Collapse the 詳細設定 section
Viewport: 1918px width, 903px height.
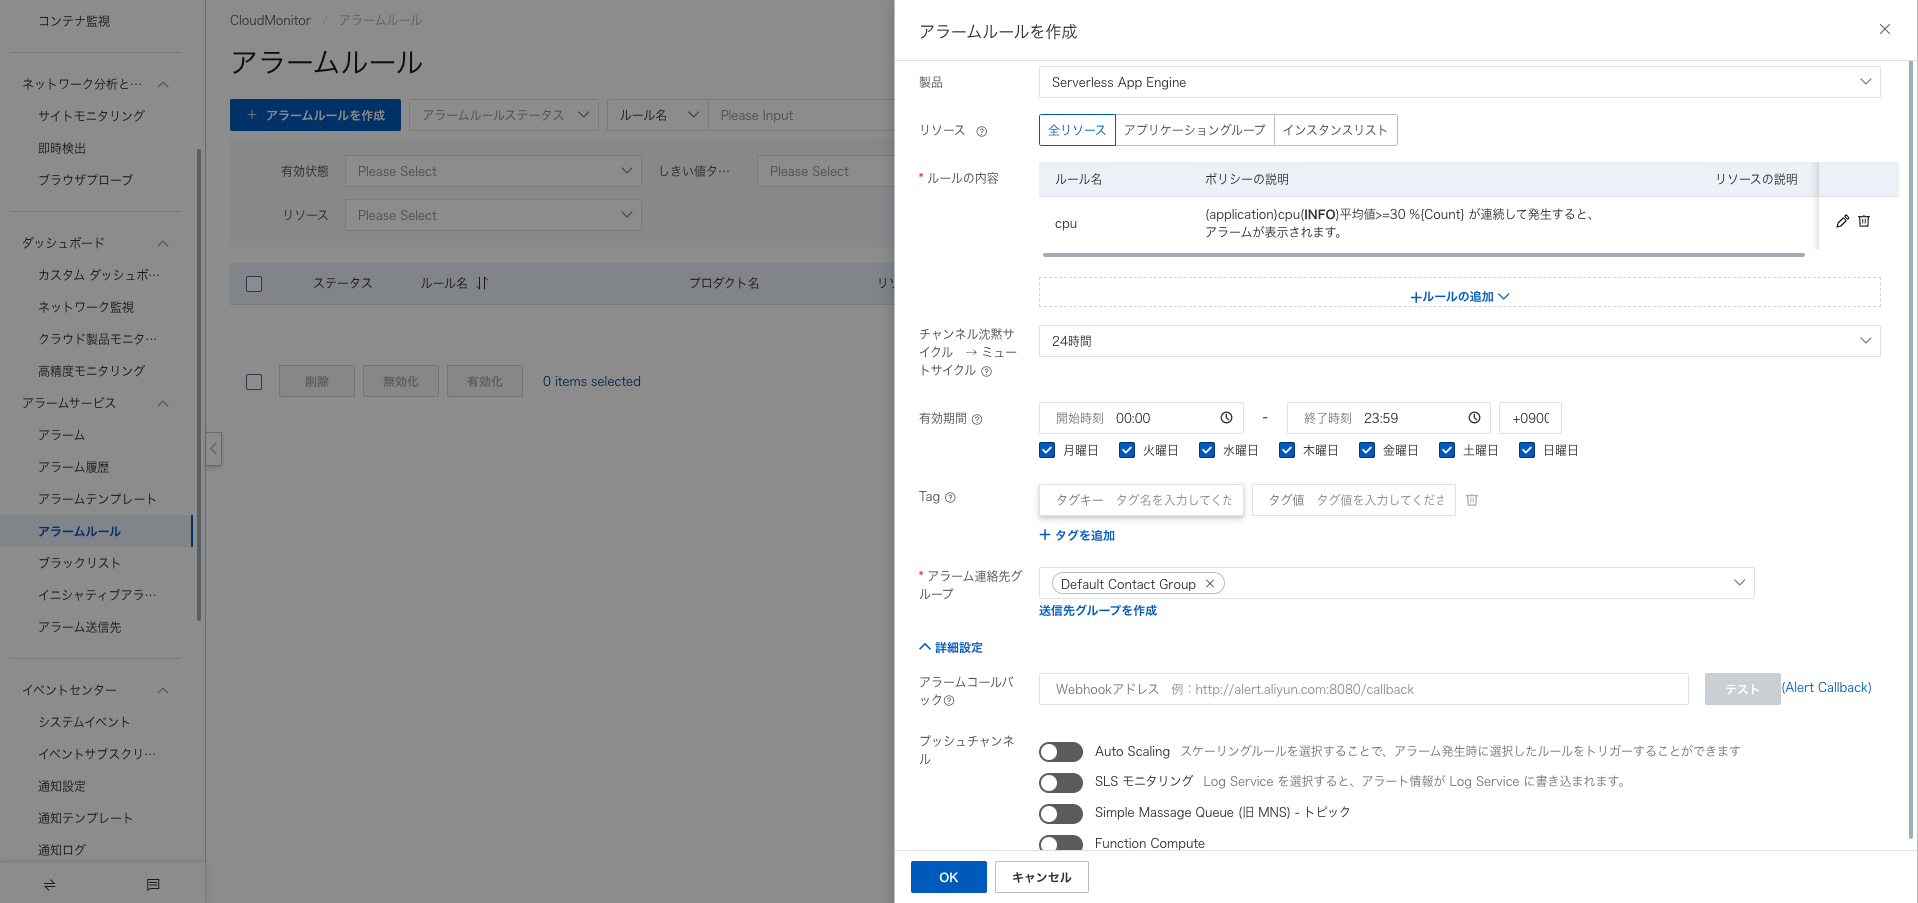pos(951,648)
